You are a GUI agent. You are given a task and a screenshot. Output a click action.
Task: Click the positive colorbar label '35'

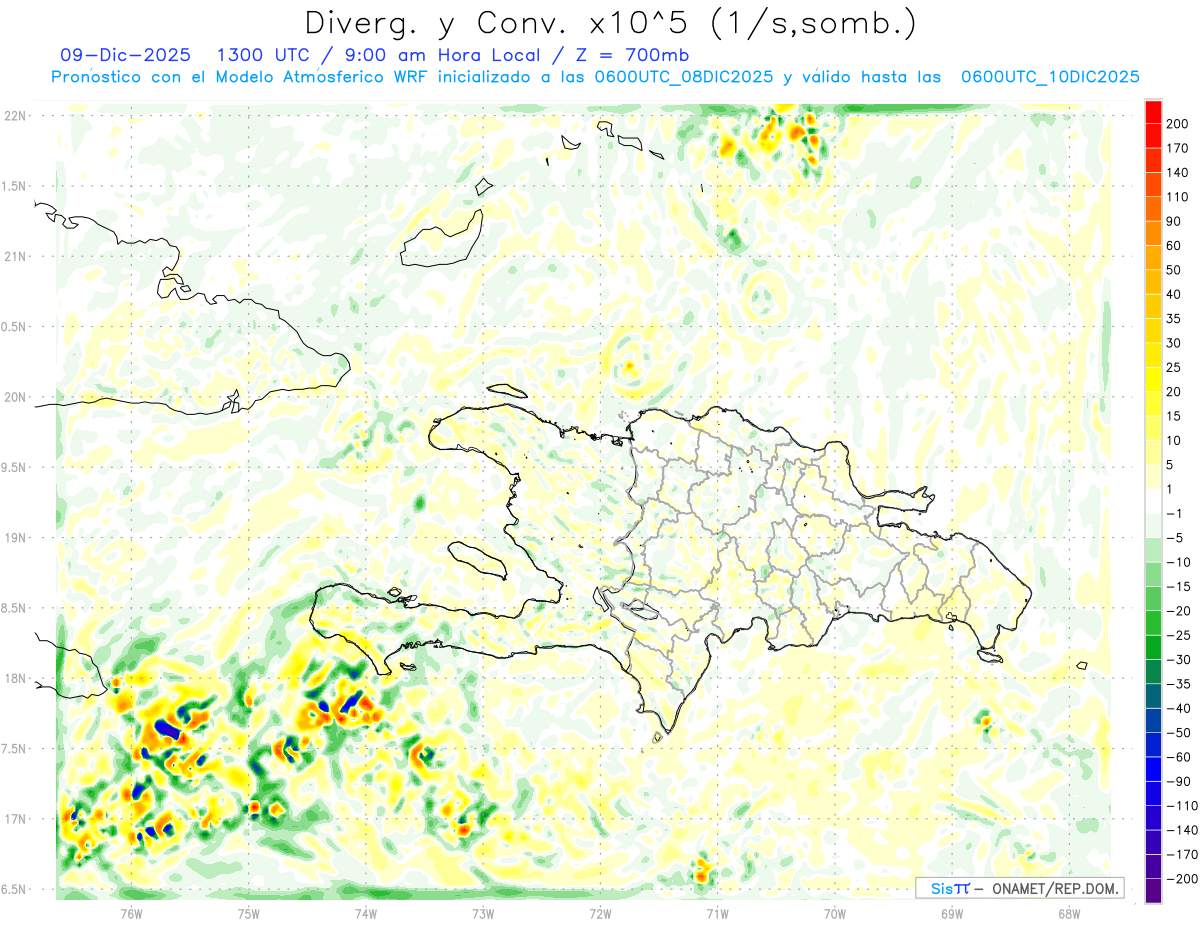coord(1174,319)
